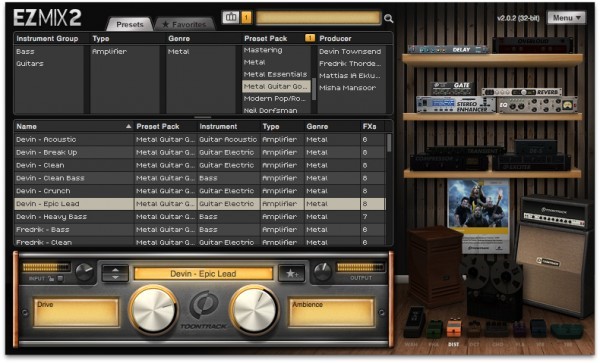Click the orange badge in Preset Pack header
Viewport: 600px width, 363px height.
[310, 38]
